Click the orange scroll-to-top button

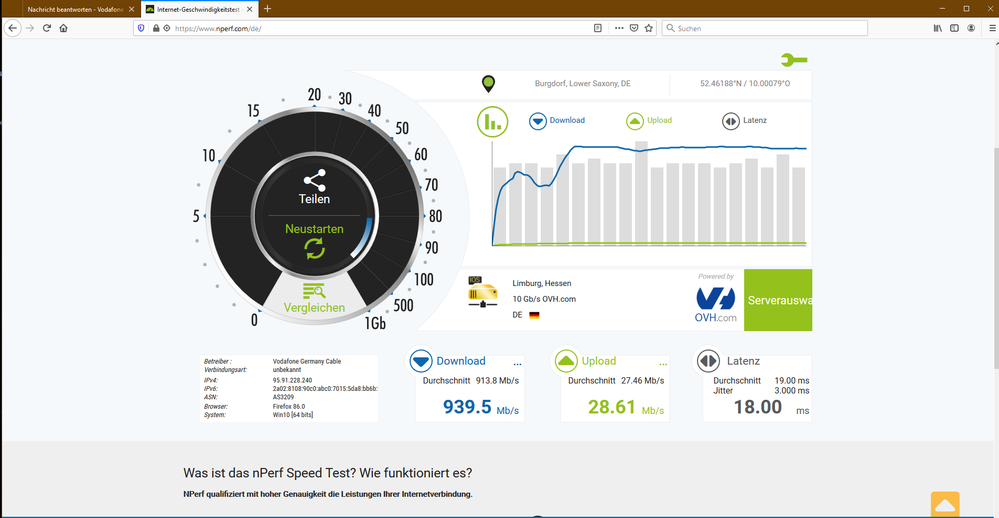(x=945, y=504)
